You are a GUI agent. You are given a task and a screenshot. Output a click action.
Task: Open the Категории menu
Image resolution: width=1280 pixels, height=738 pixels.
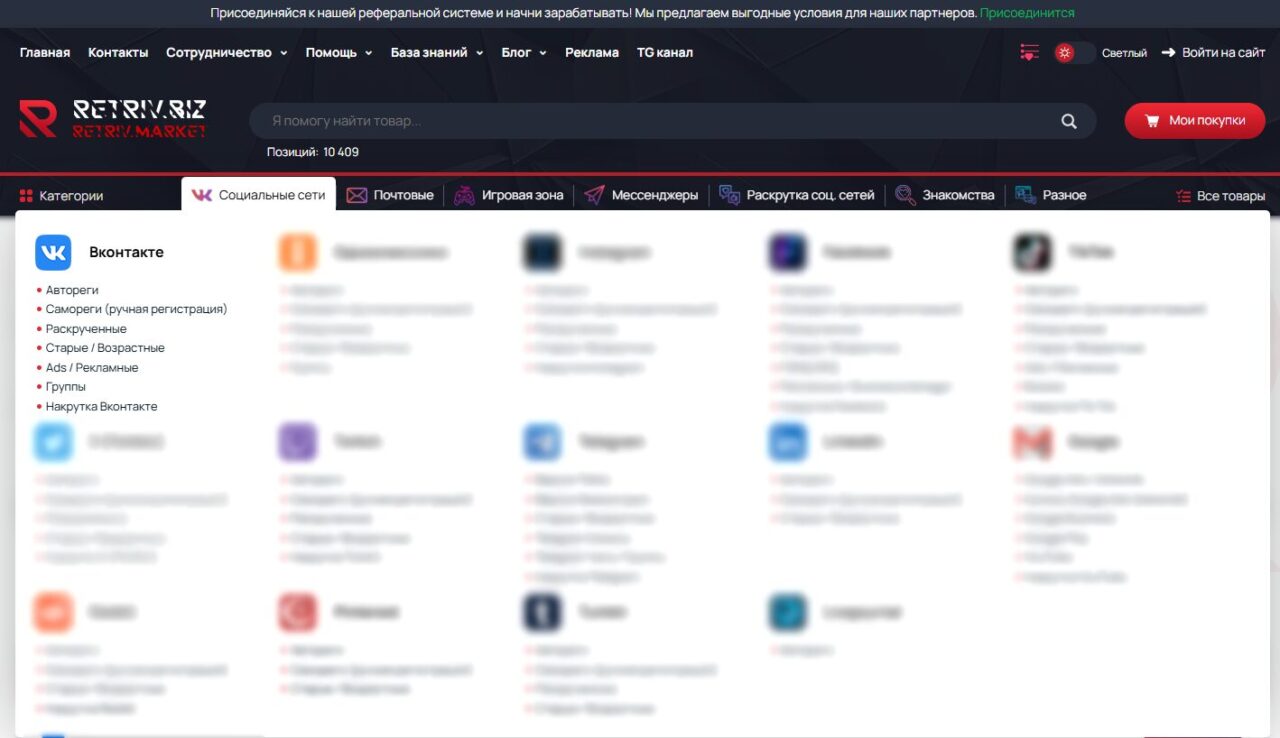[x=61, y=196]
